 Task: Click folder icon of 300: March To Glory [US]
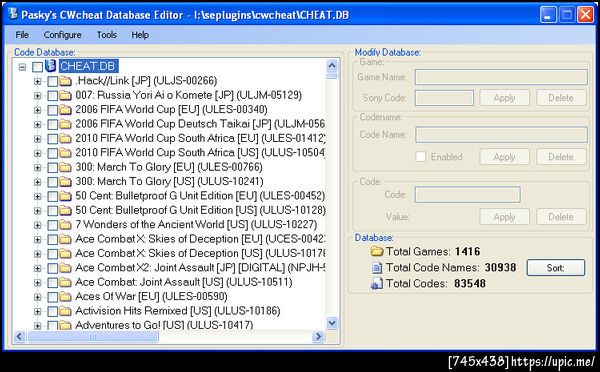(65, 181)
